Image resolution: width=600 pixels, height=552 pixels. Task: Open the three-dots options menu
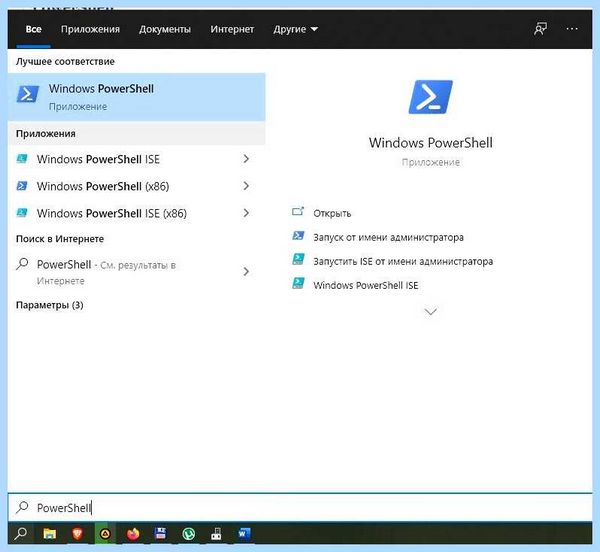pyautogui.click(x=572, y=29)
